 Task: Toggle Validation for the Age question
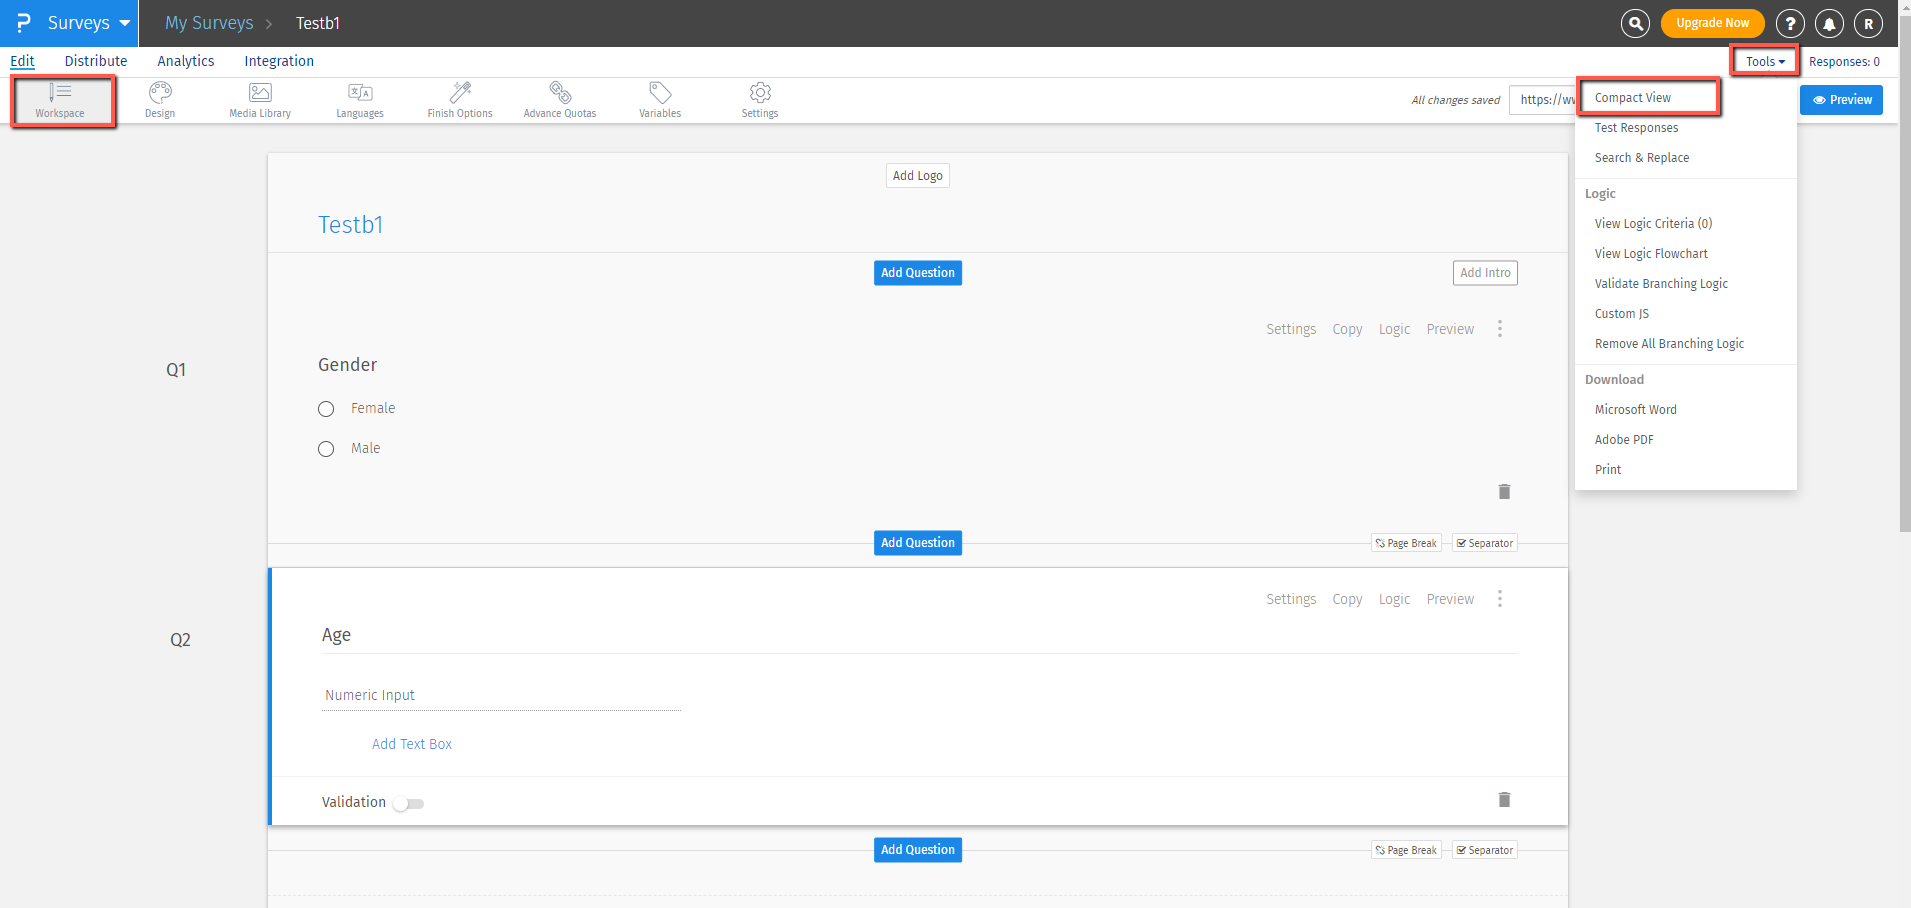(x=408, y=802)
